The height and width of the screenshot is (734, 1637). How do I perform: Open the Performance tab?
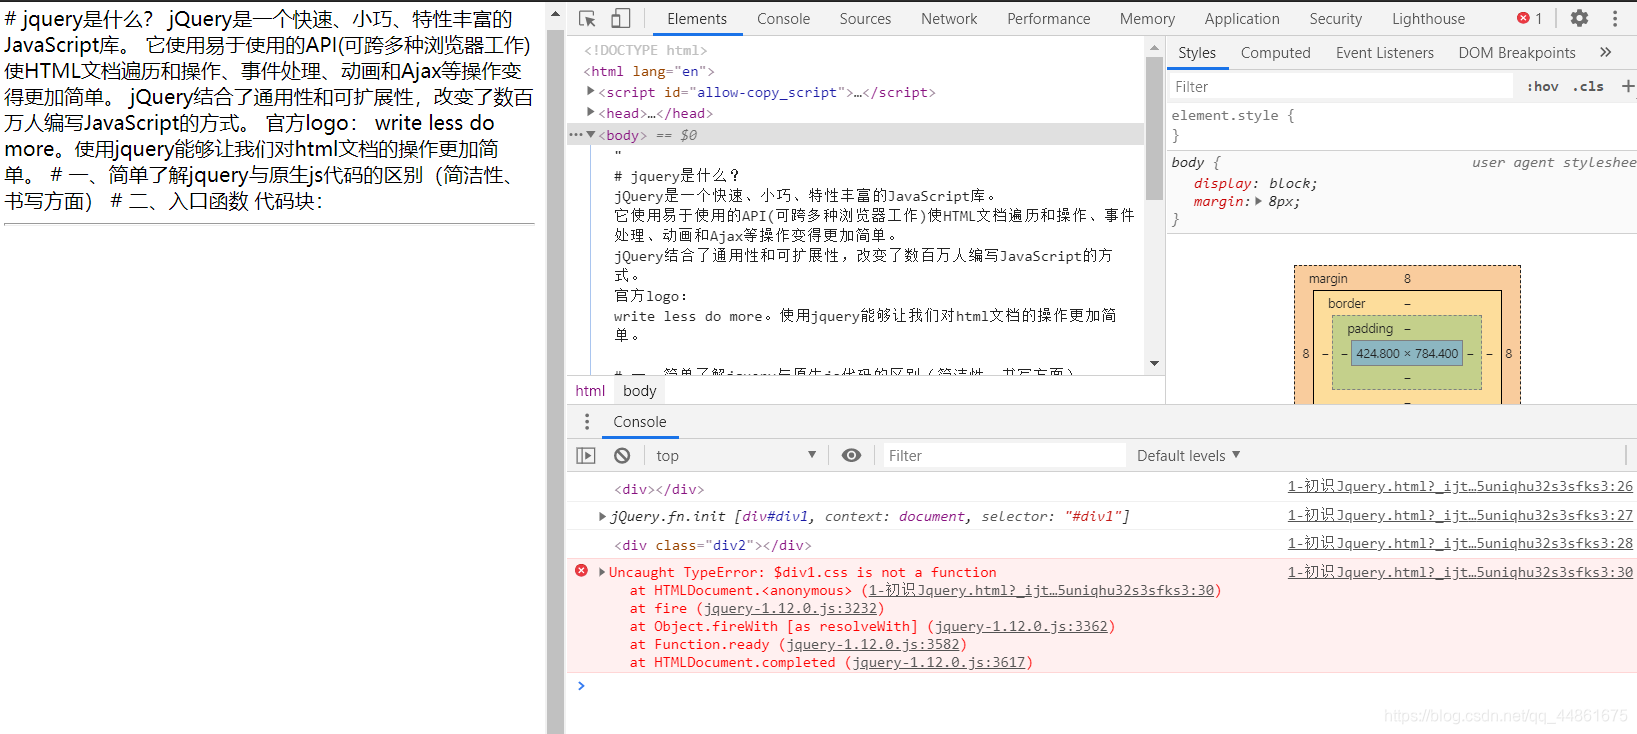(1049, 19)
